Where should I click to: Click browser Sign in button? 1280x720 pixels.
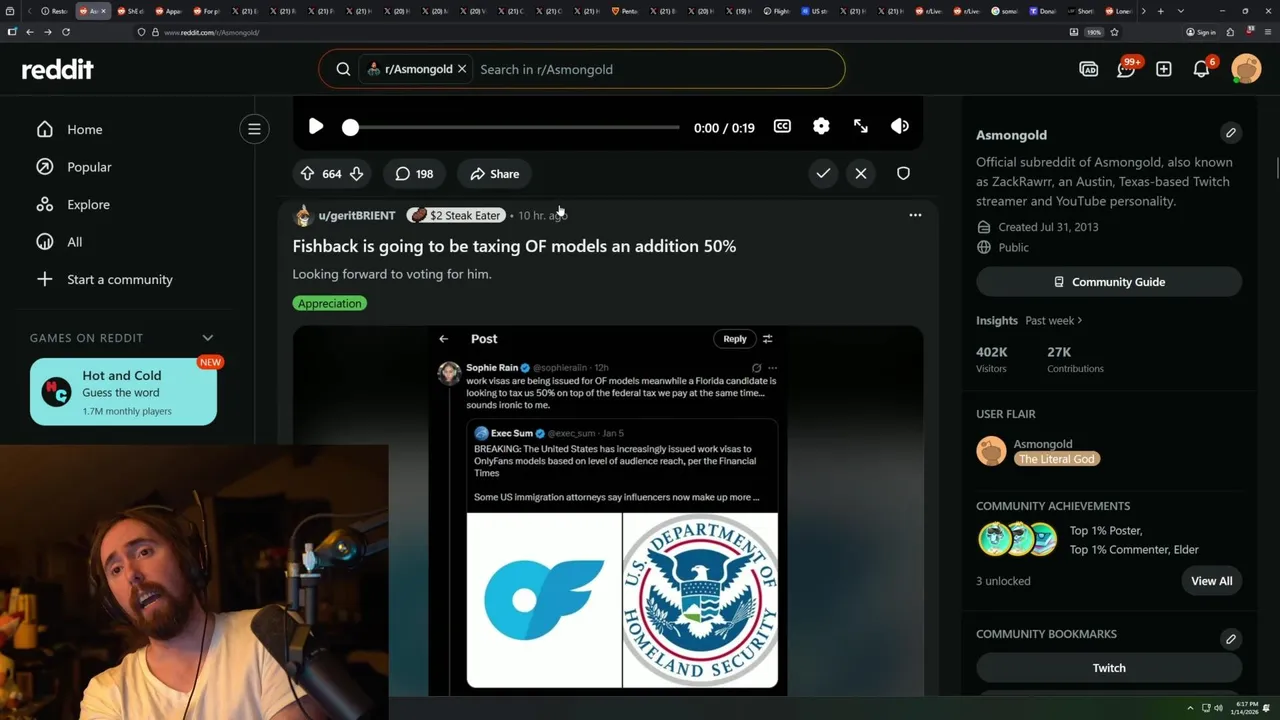pyautogui.click(x=1201, y=32)
